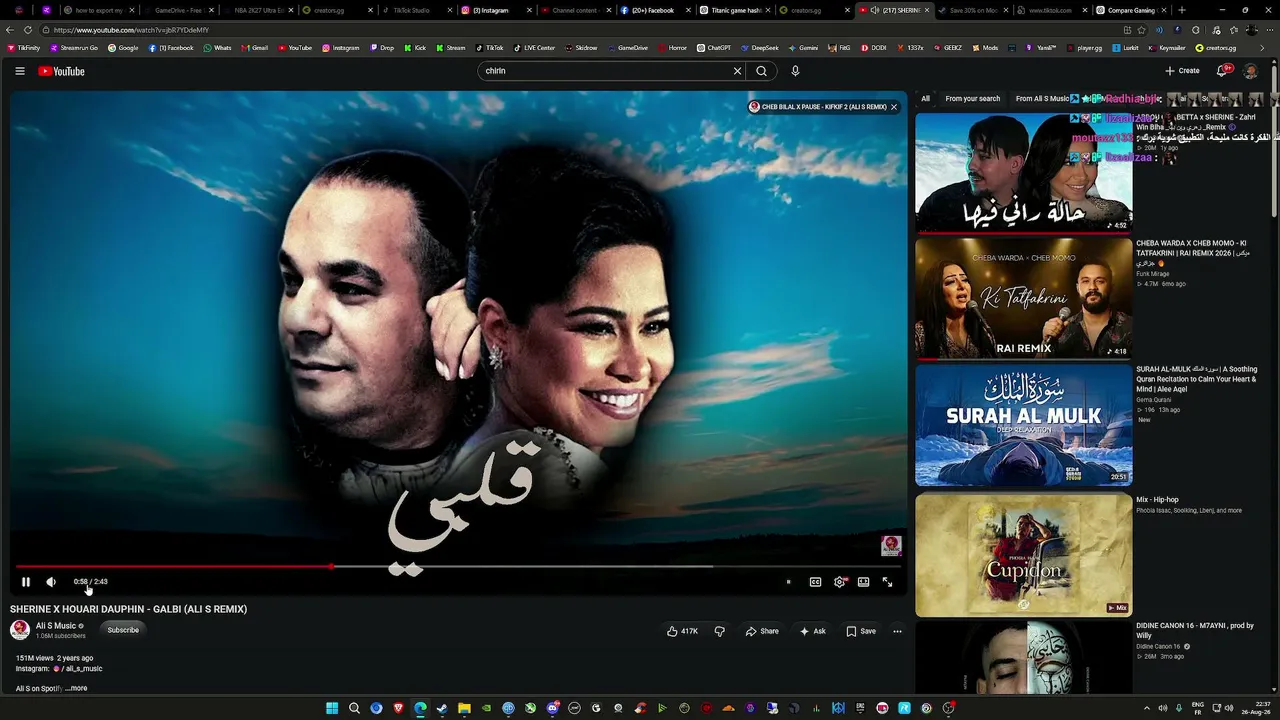Start voice search with microphone
Screen dimensions: 1280x720
point(795,71)
